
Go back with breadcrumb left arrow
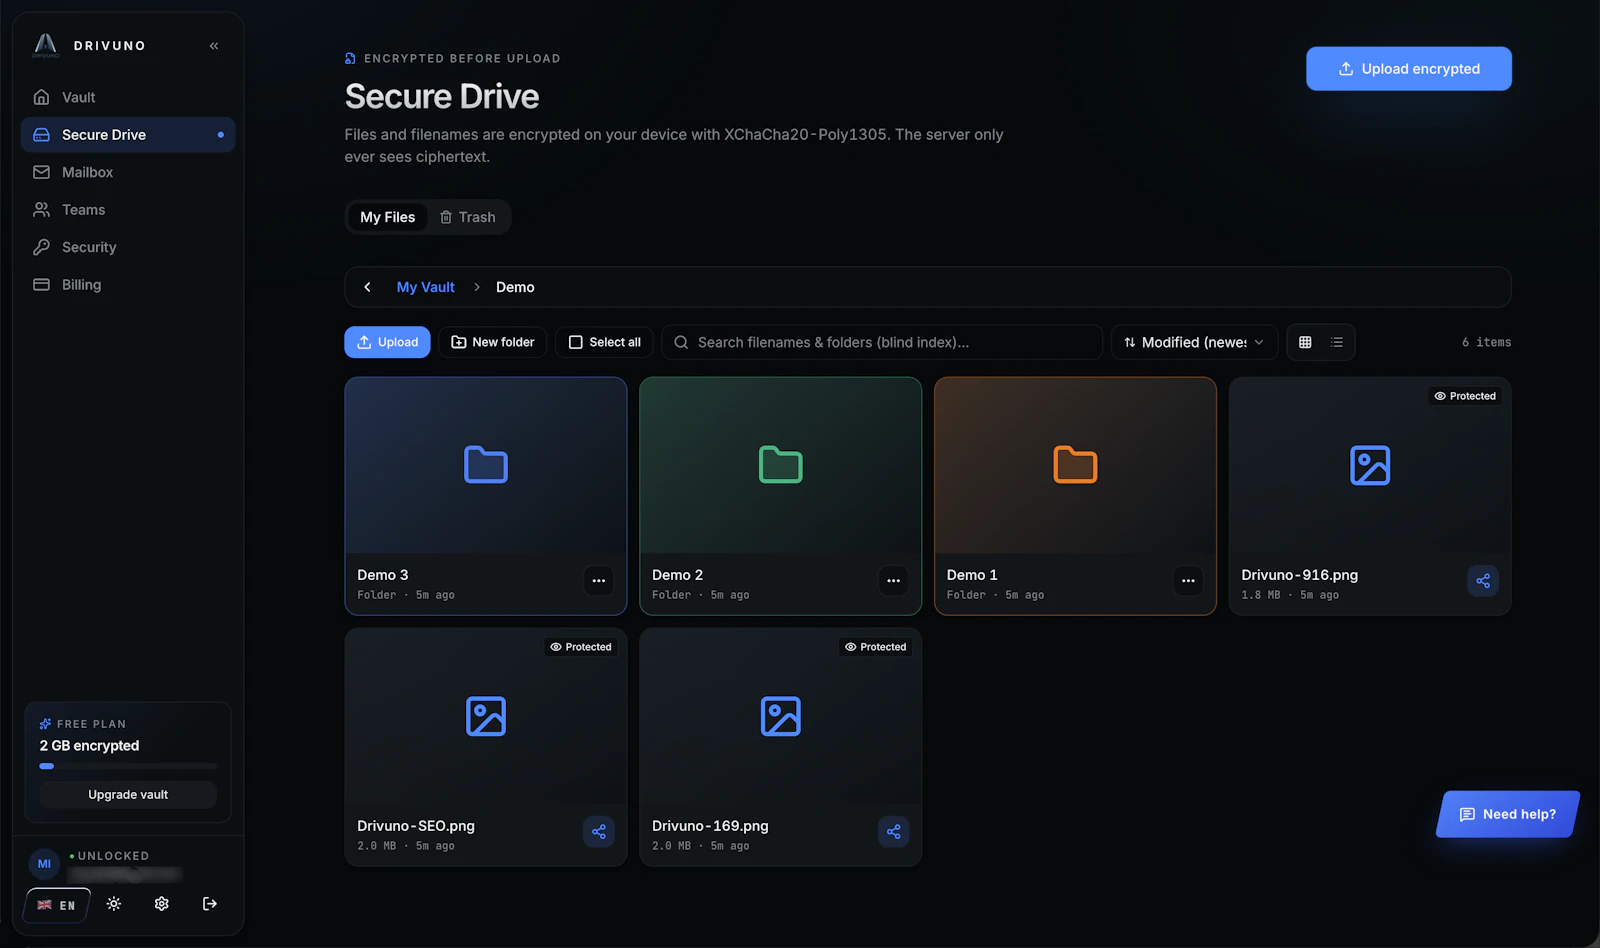(368, 287)
